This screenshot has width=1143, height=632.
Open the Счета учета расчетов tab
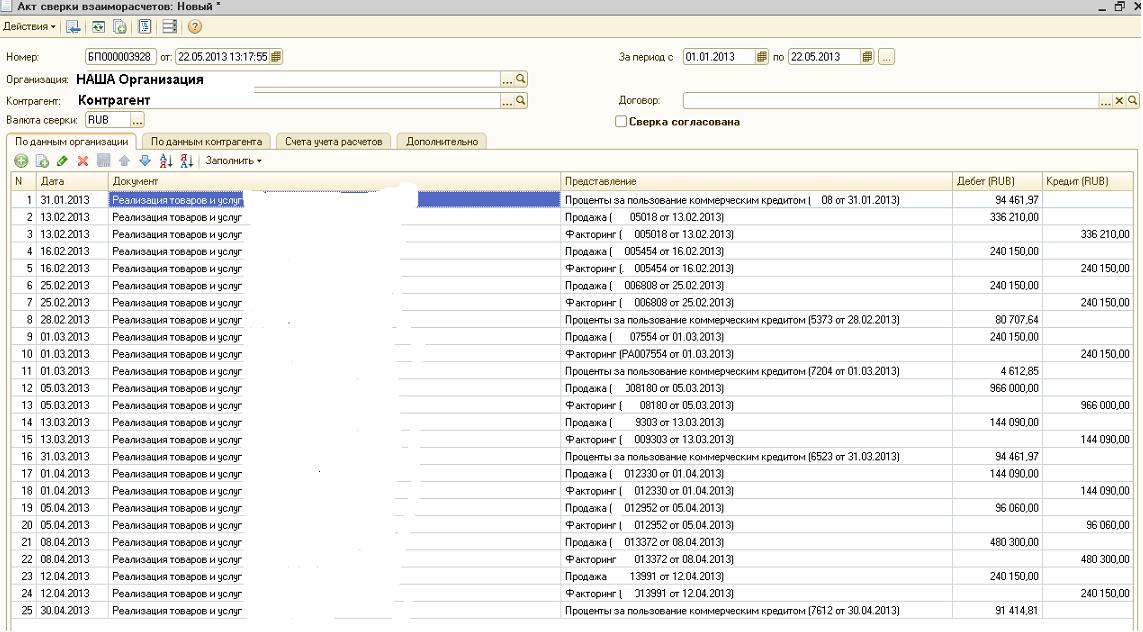pos(334,141)
